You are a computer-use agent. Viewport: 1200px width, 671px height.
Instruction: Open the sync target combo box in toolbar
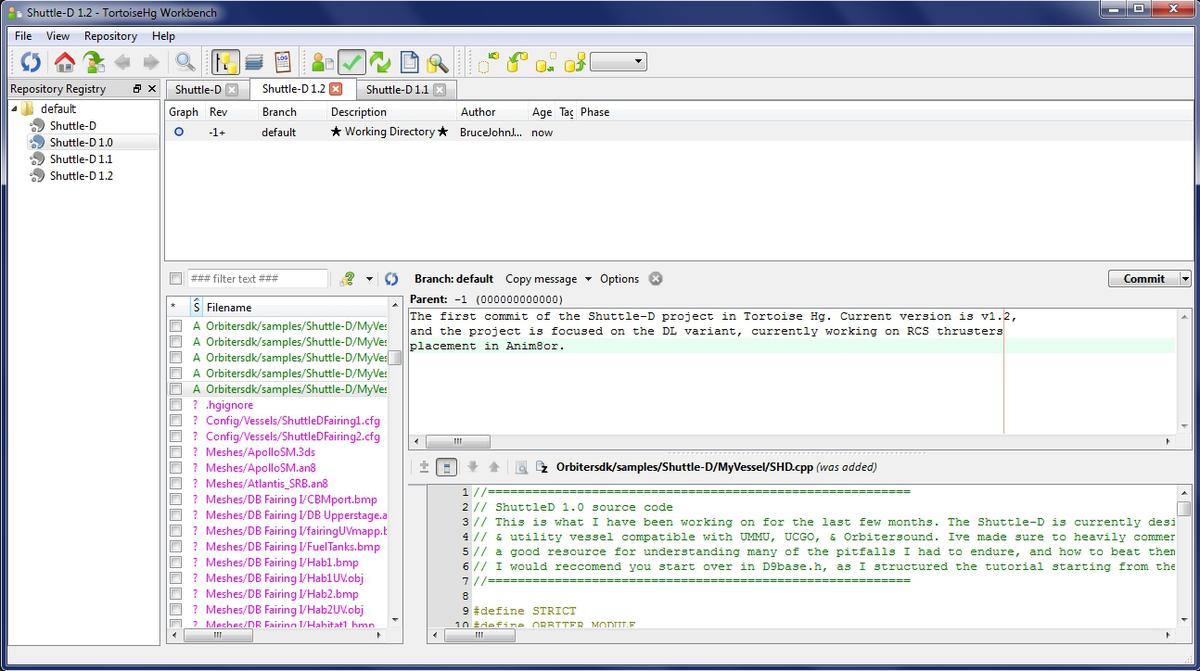click(x=618, y=62)
